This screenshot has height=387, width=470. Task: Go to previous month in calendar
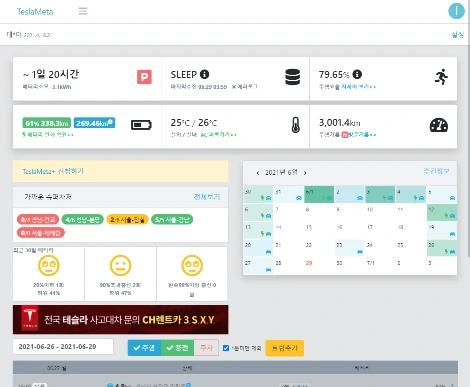click(258, 173)
